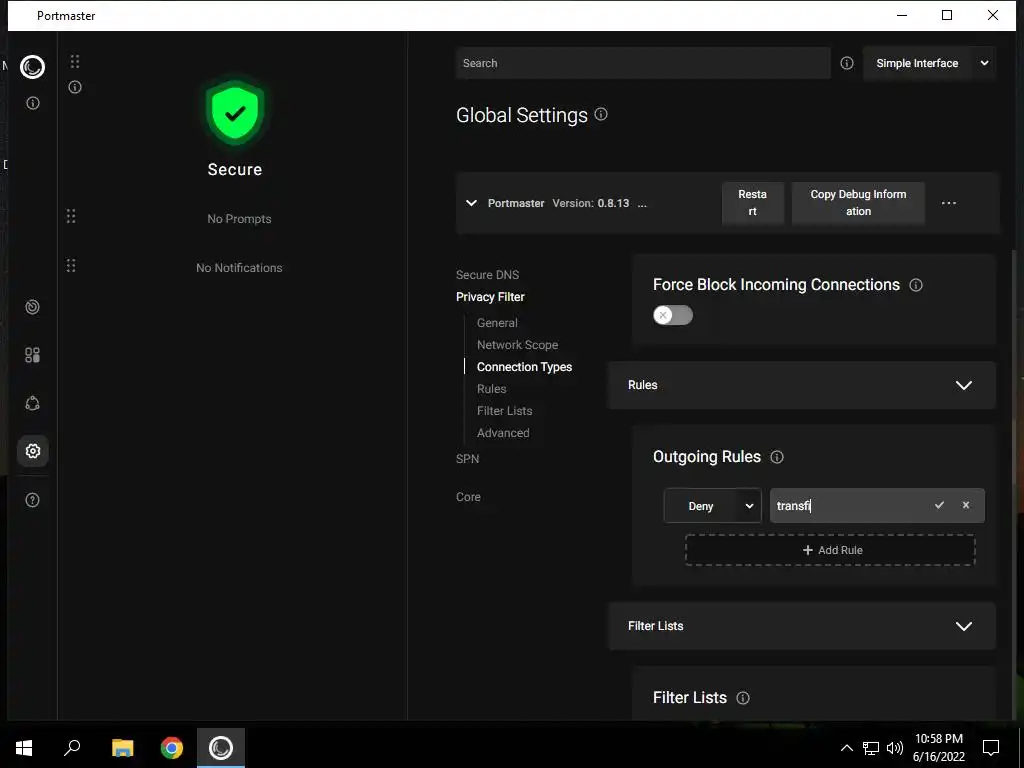Image resolution: width=1024 pixels, height=768 pixels.
Task: Toggle Force Block Incoming Connections switch
Action: point(673,315)
